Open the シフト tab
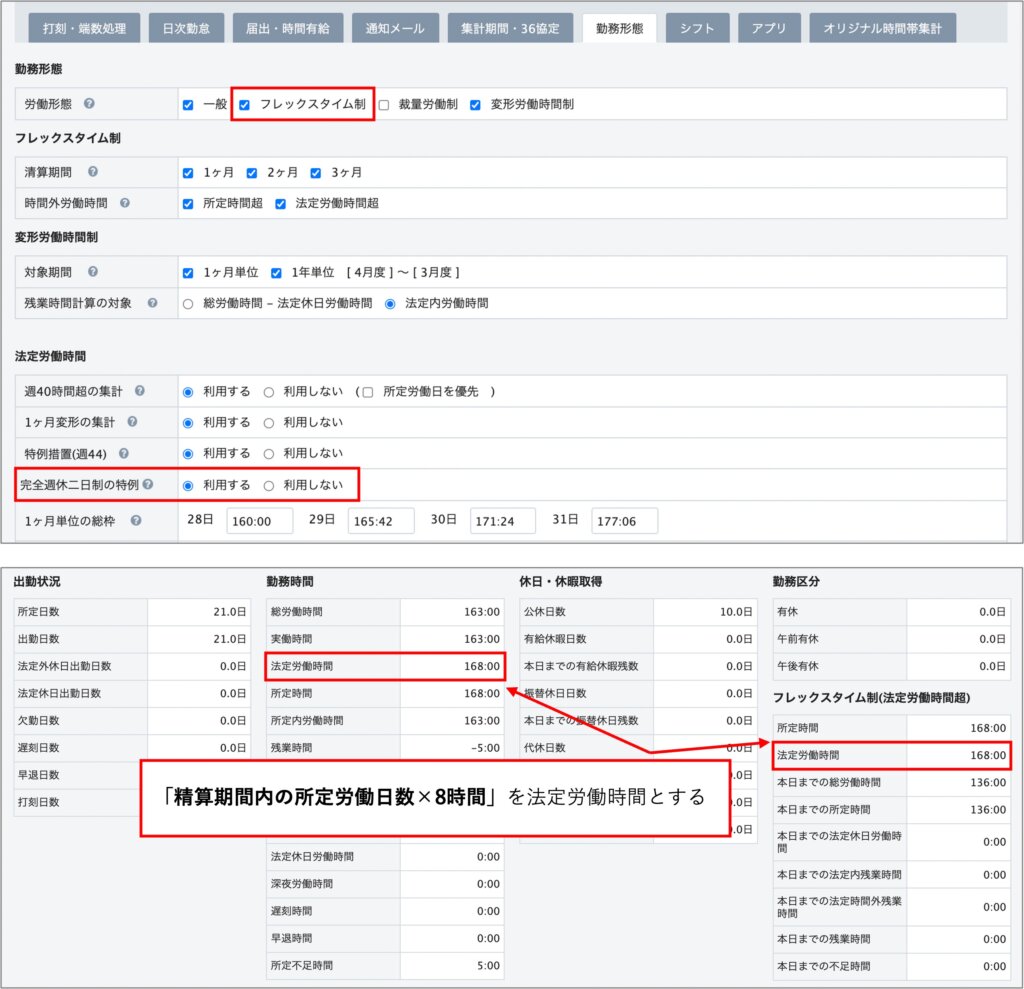Viewport: 1024px width, 989px height. (x=697, y=29)
